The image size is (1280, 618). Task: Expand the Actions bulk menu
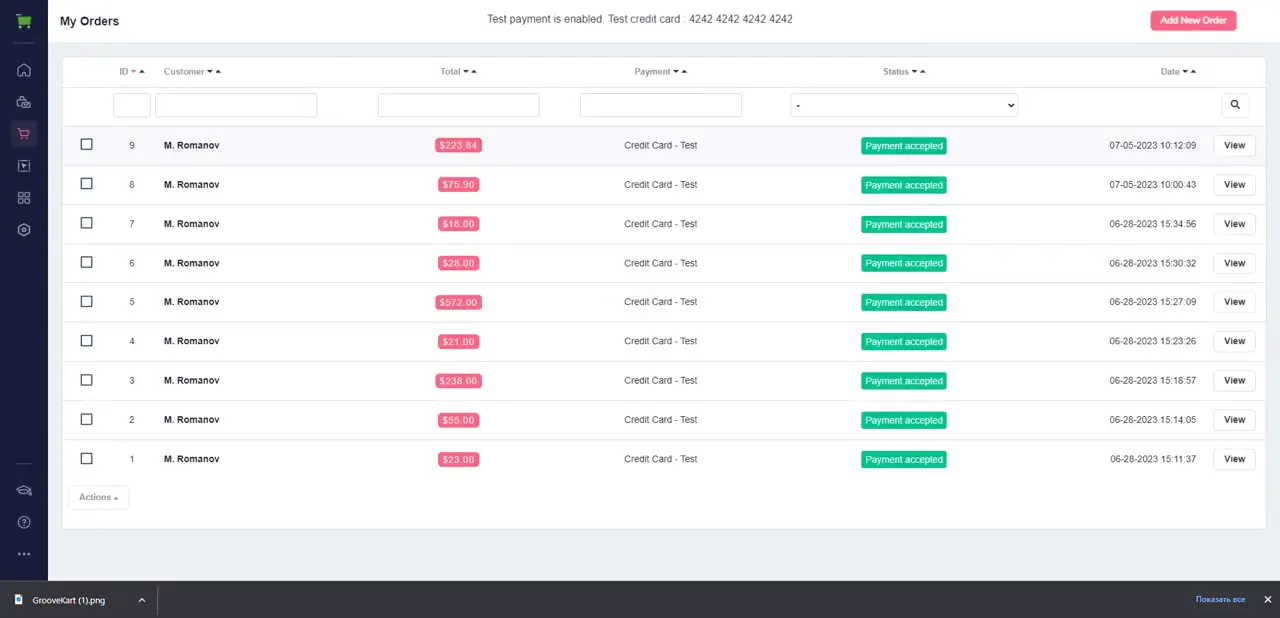[98, 497]
